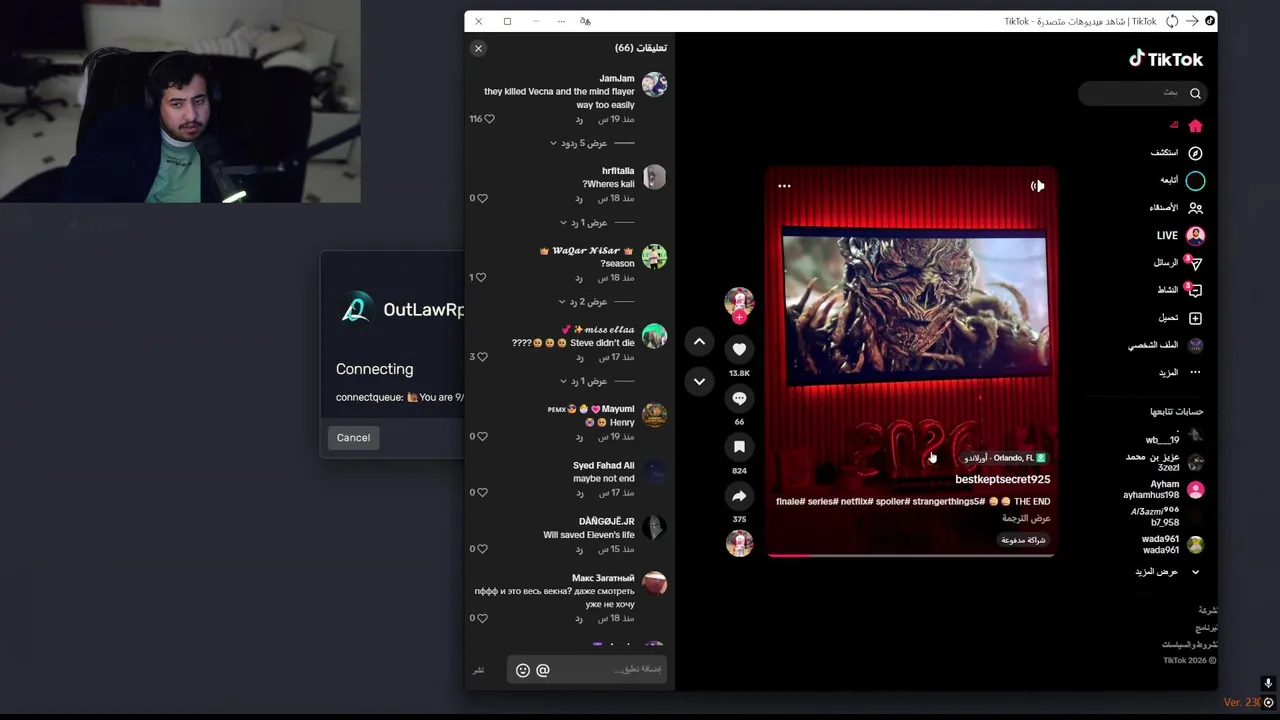
Task: Like JamJam's comment
Action: 489,119
